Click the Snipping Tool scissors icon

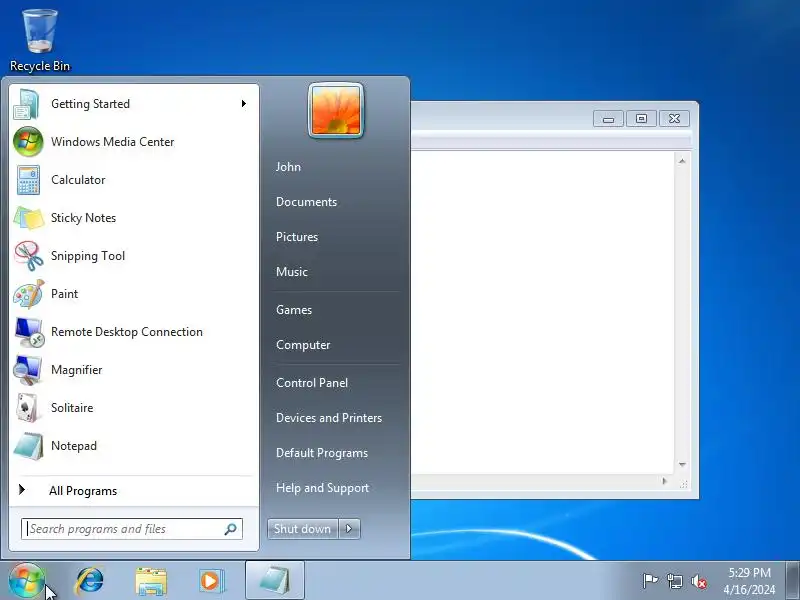pyautogui.click(x=29, y=256)
